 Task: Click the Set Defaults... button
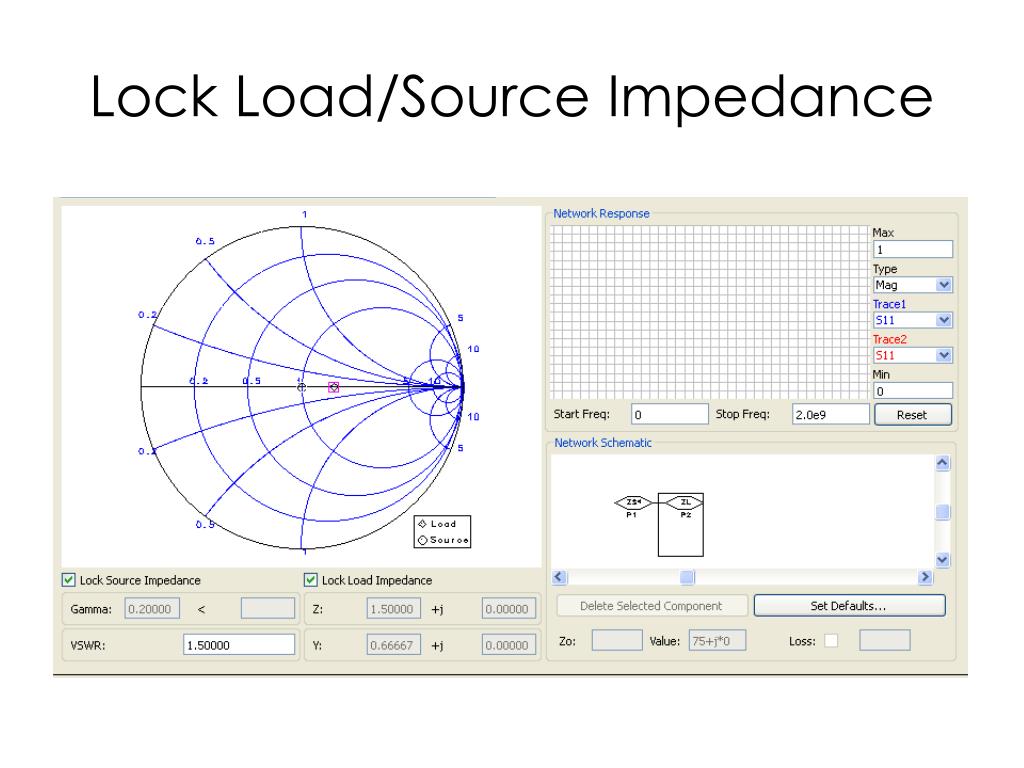[849, 605]
